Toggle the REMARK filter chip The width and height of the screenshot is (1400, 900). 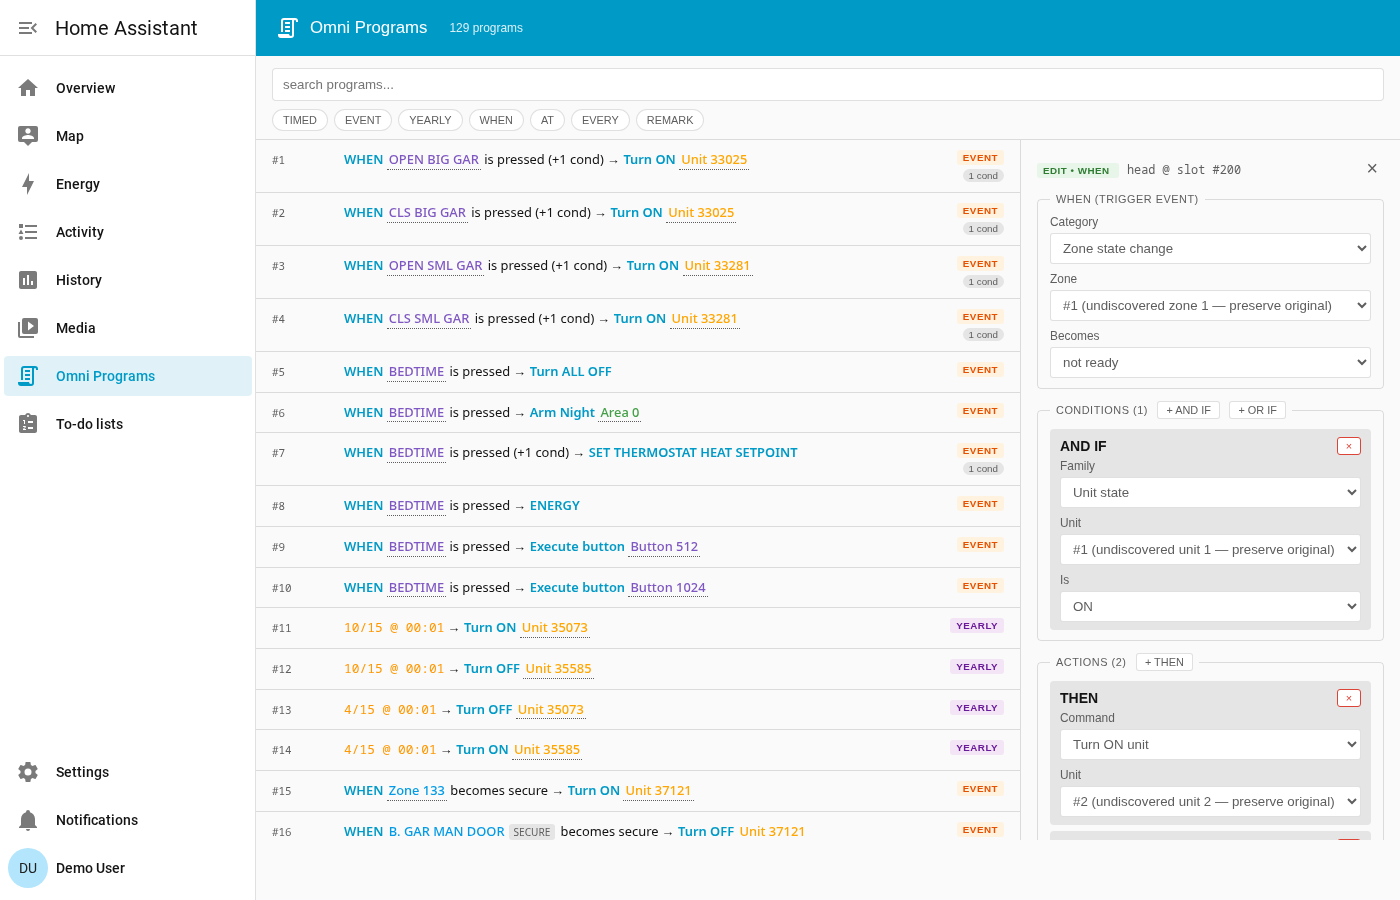[x=670, y=120]
